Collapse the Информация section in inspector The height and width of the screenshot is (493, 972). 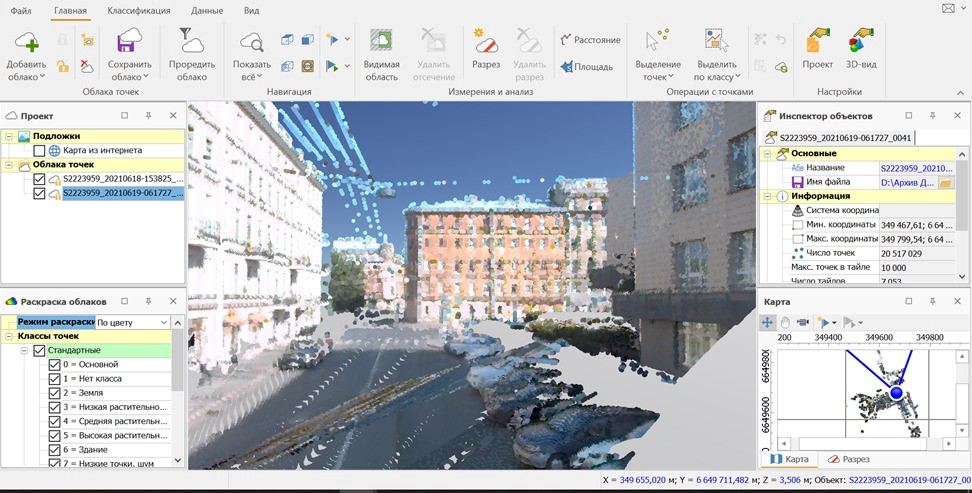pos(767,196)
